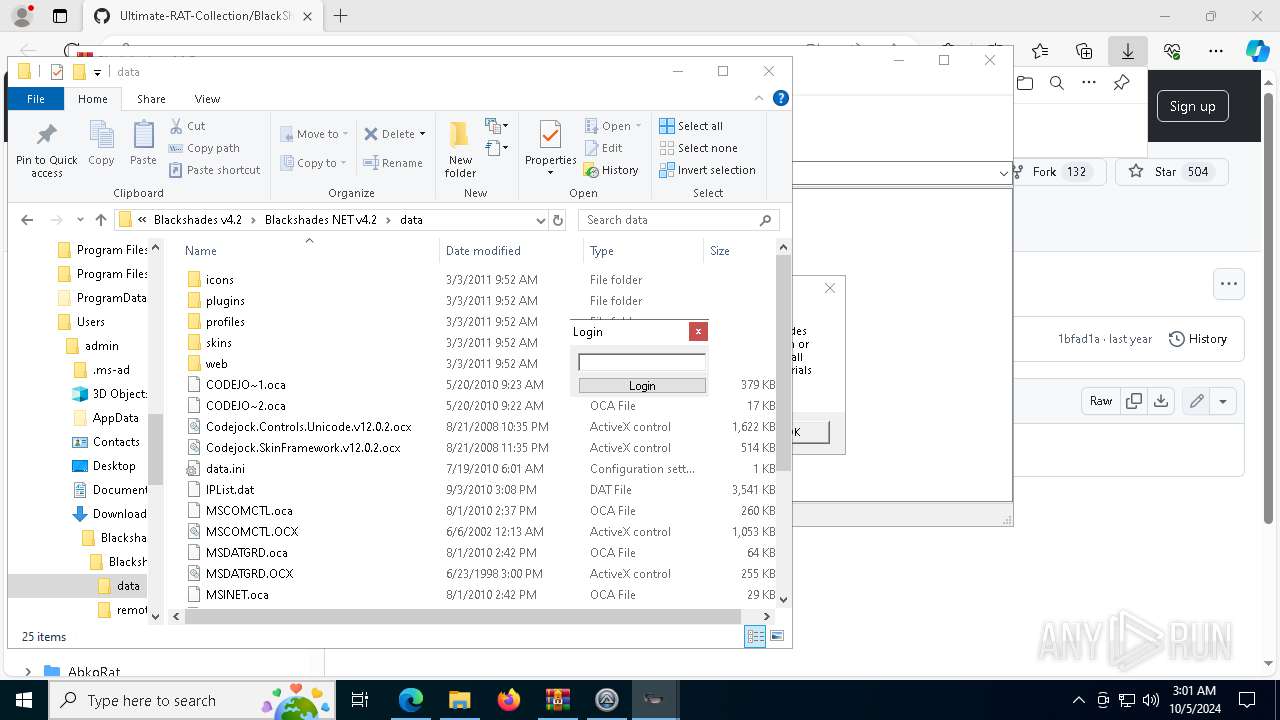Open Windows Start menu

(x=23, y=700)
